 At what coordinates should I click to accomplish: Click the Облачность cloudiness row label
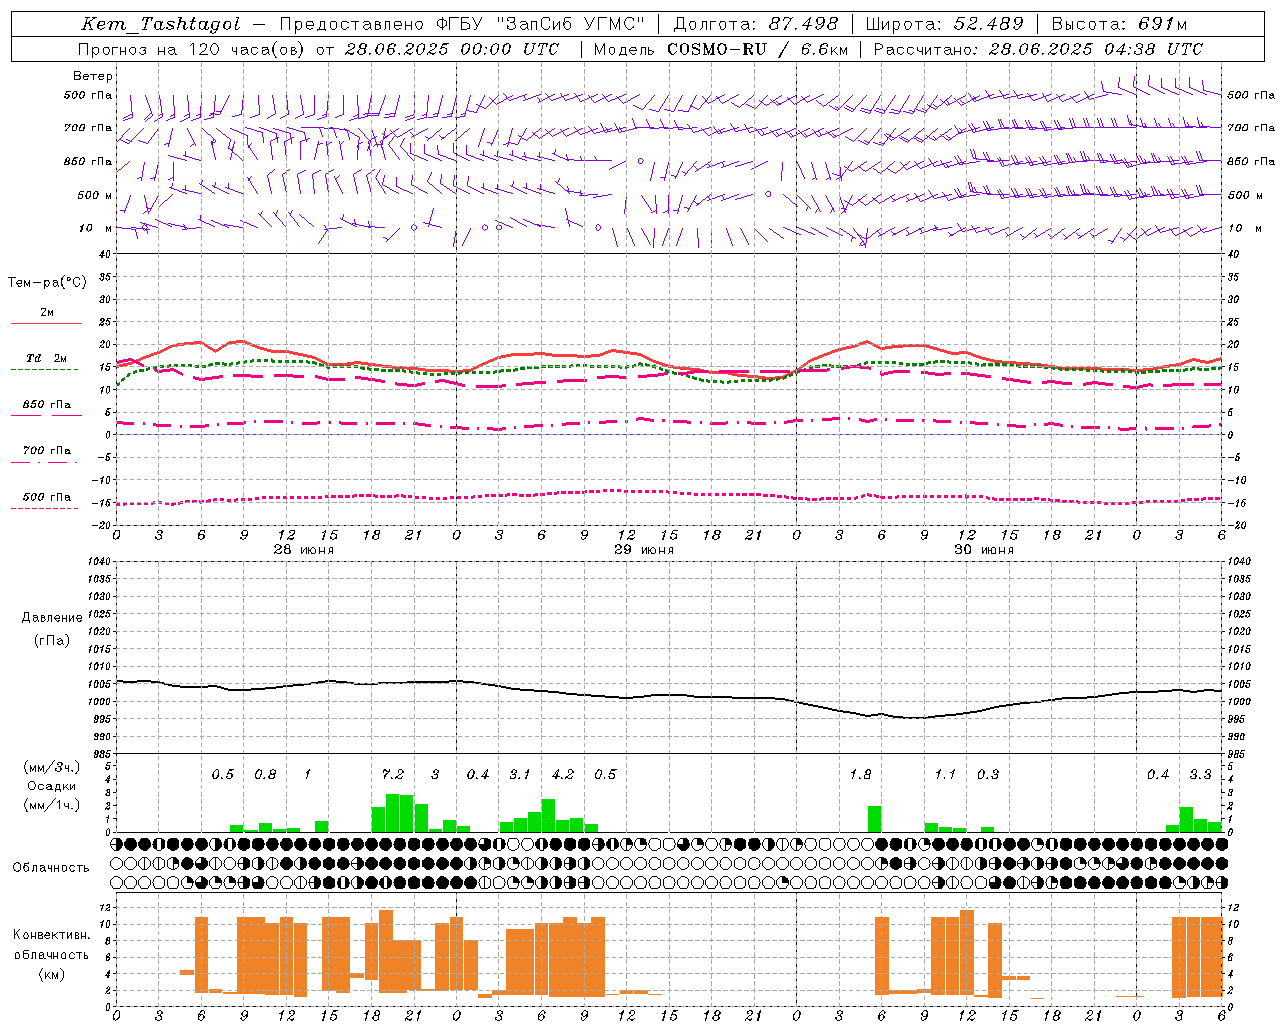pos(51,868)
